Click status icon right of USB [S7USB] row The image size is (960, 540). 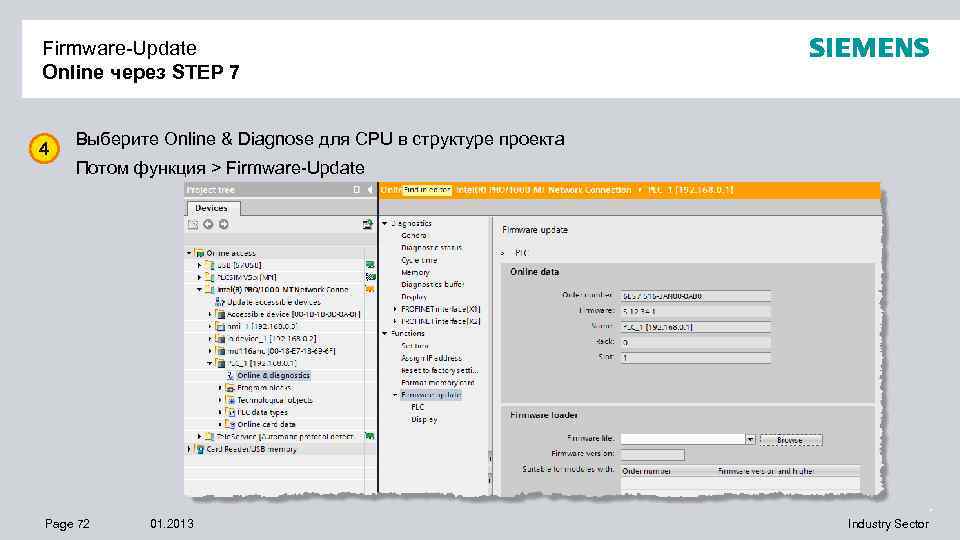[x=370, y=265]
